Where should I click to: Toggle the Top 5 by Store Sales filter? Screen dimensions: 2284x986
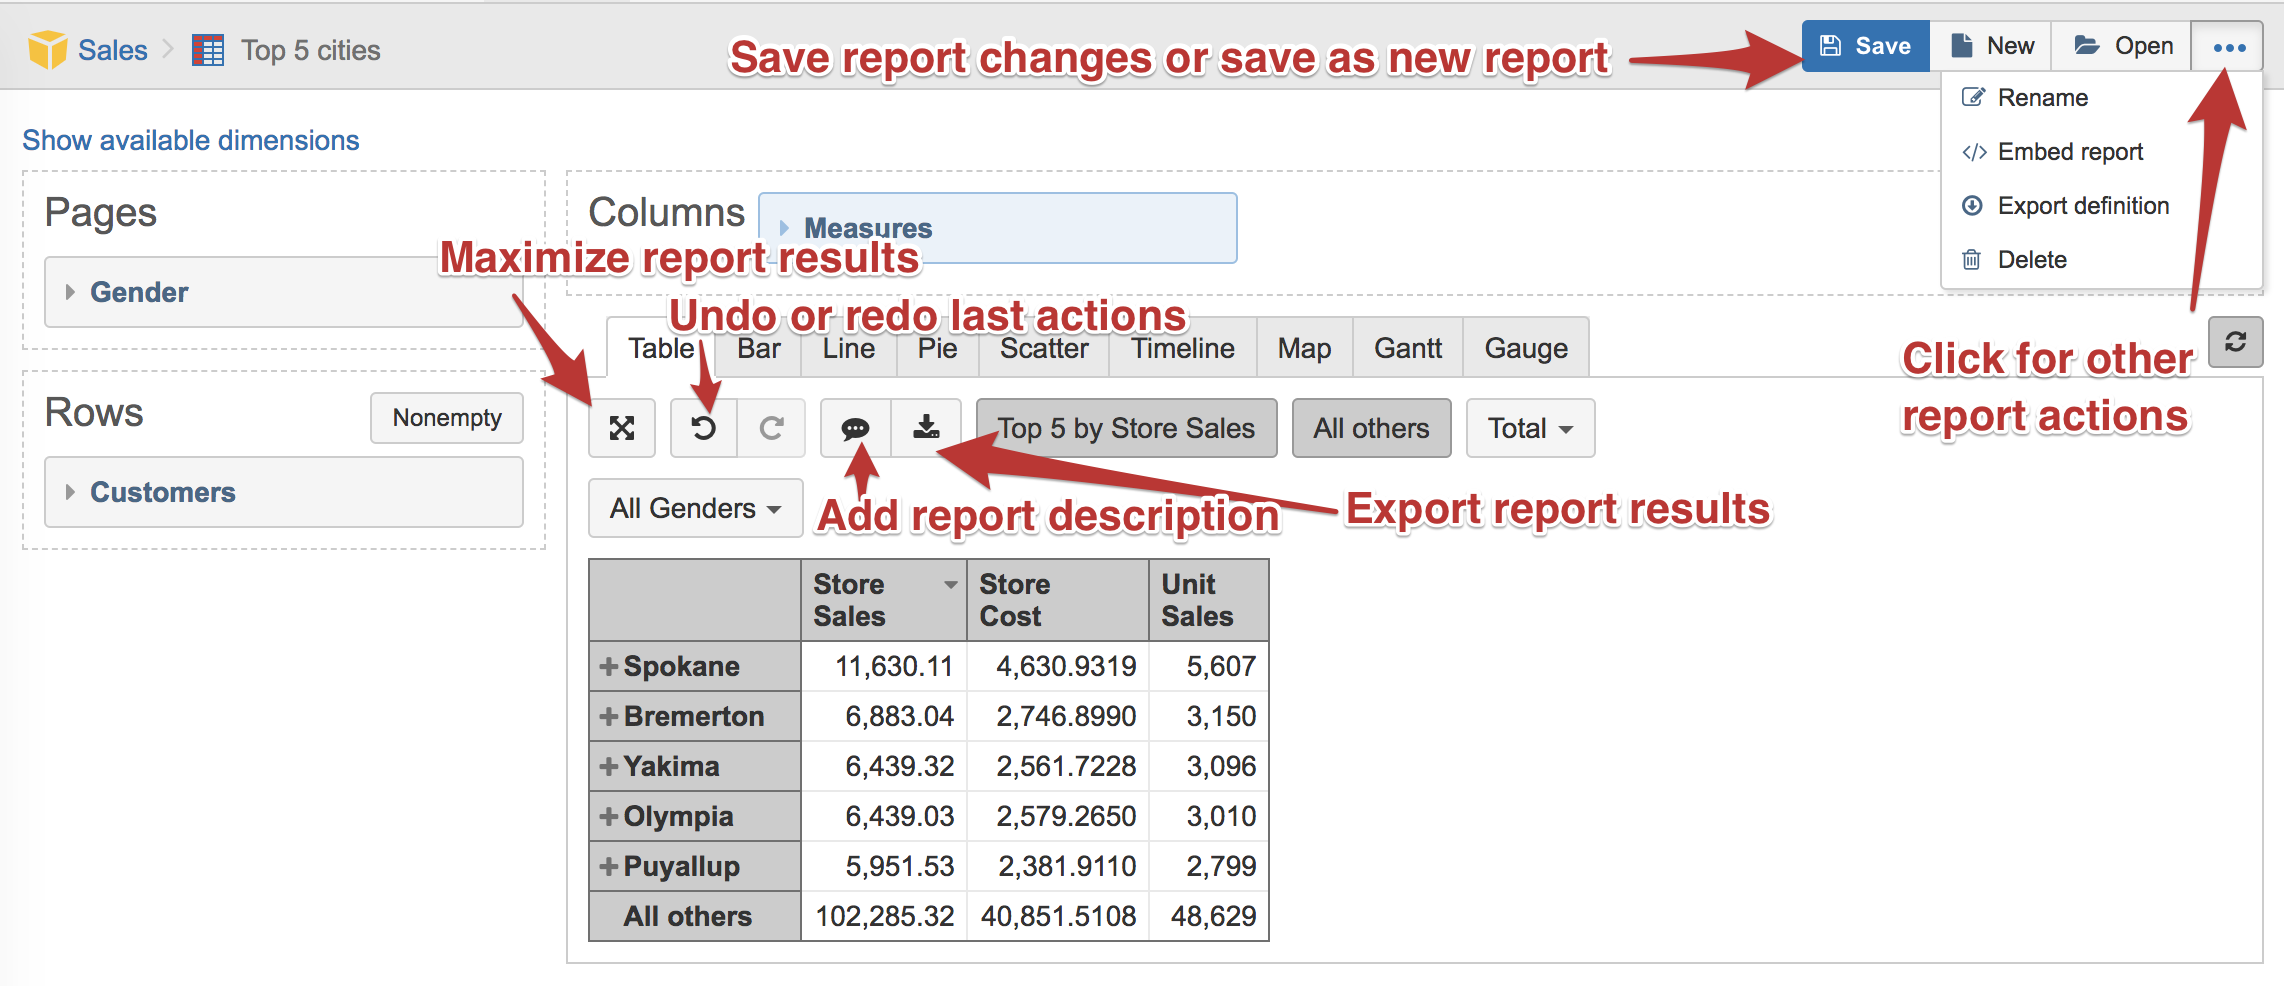[1126, 428]
